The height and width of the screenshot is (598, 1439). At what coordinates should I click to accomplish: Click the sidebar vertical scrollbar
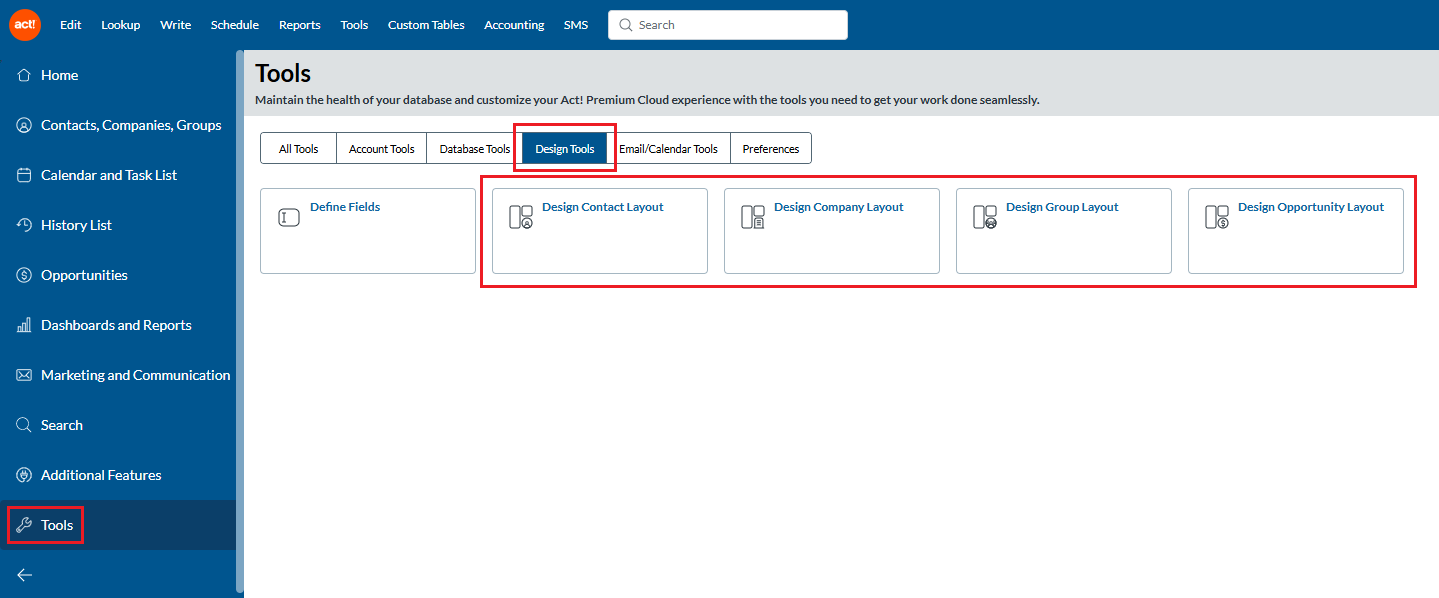[x=240, y=320]
